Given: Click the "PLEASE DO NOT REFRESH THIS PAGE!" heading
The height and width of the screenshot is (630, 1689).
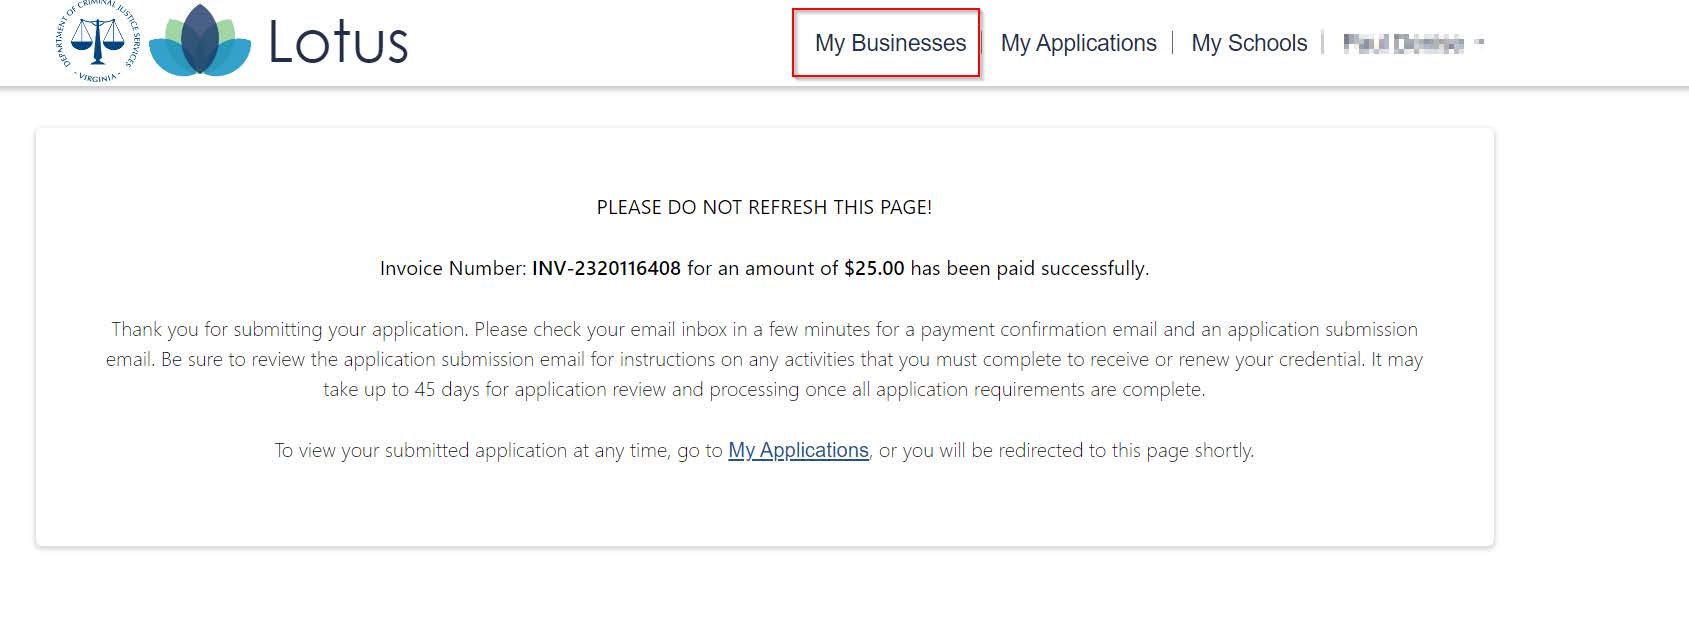Looking at the screenshot, I should (x=764, y=207).
